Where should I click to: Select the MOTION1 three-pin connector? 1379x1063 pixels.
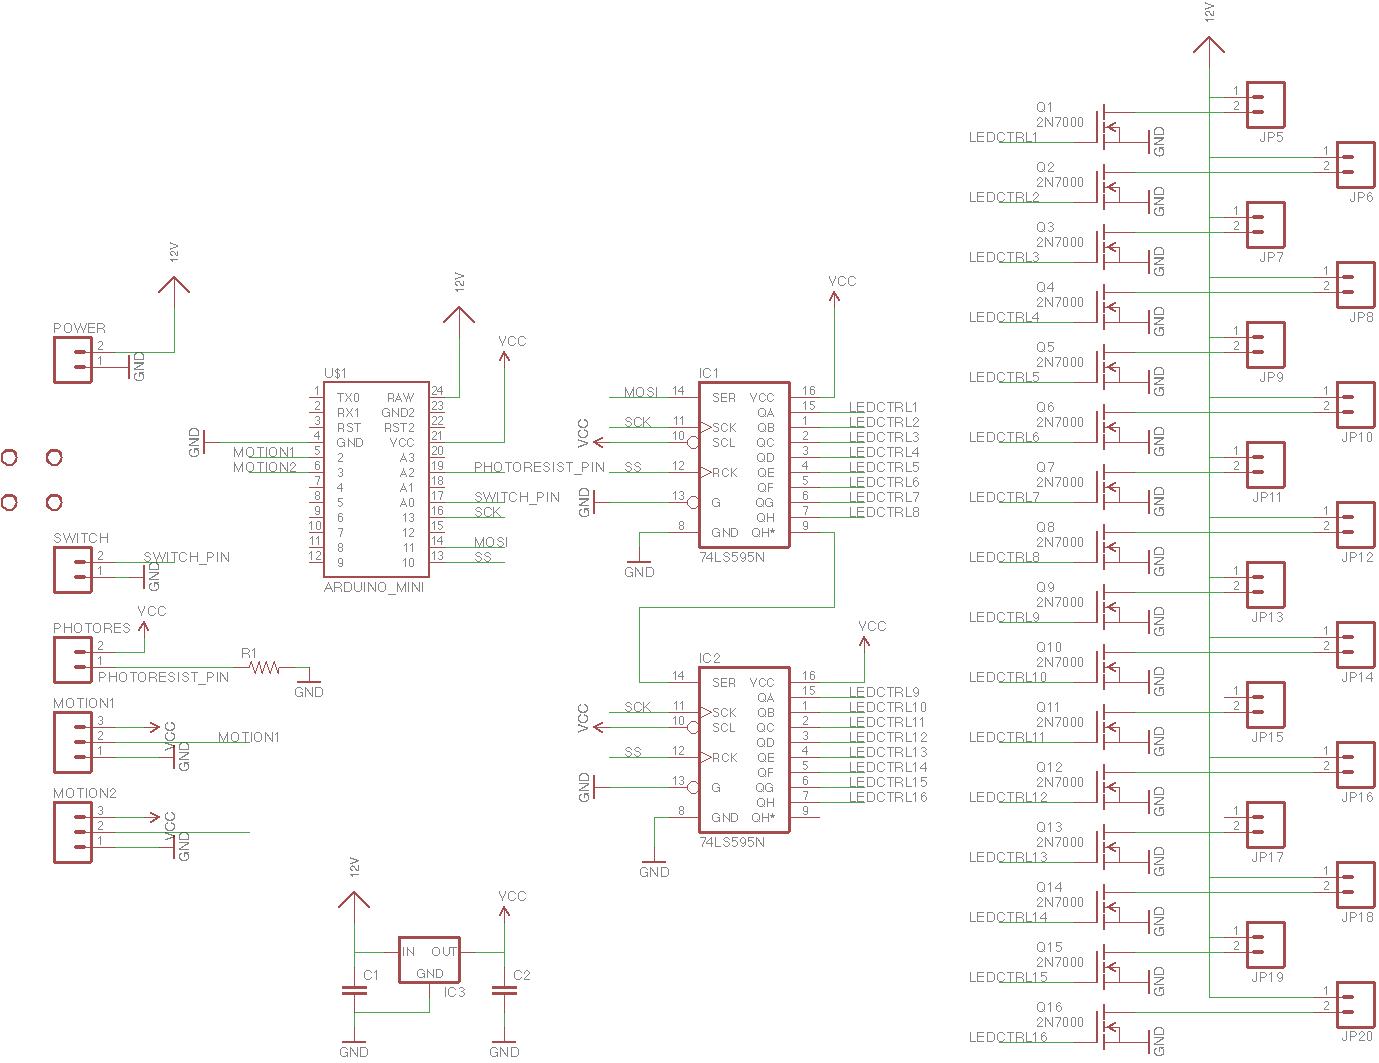[72, 743]
